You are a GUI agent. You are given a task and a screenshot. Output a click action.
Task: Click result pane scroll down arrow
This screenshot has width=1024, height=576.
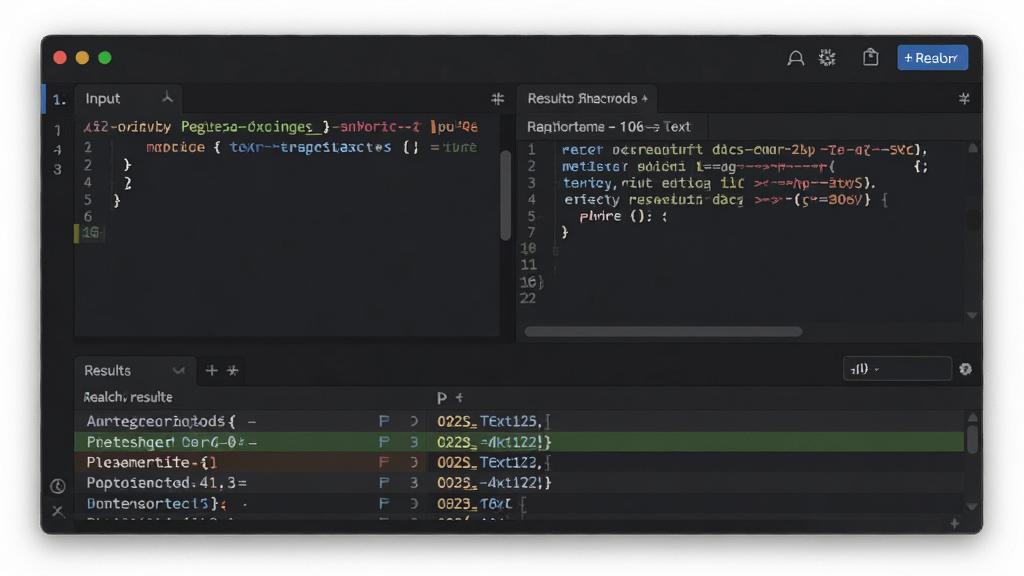click(972, 315)
